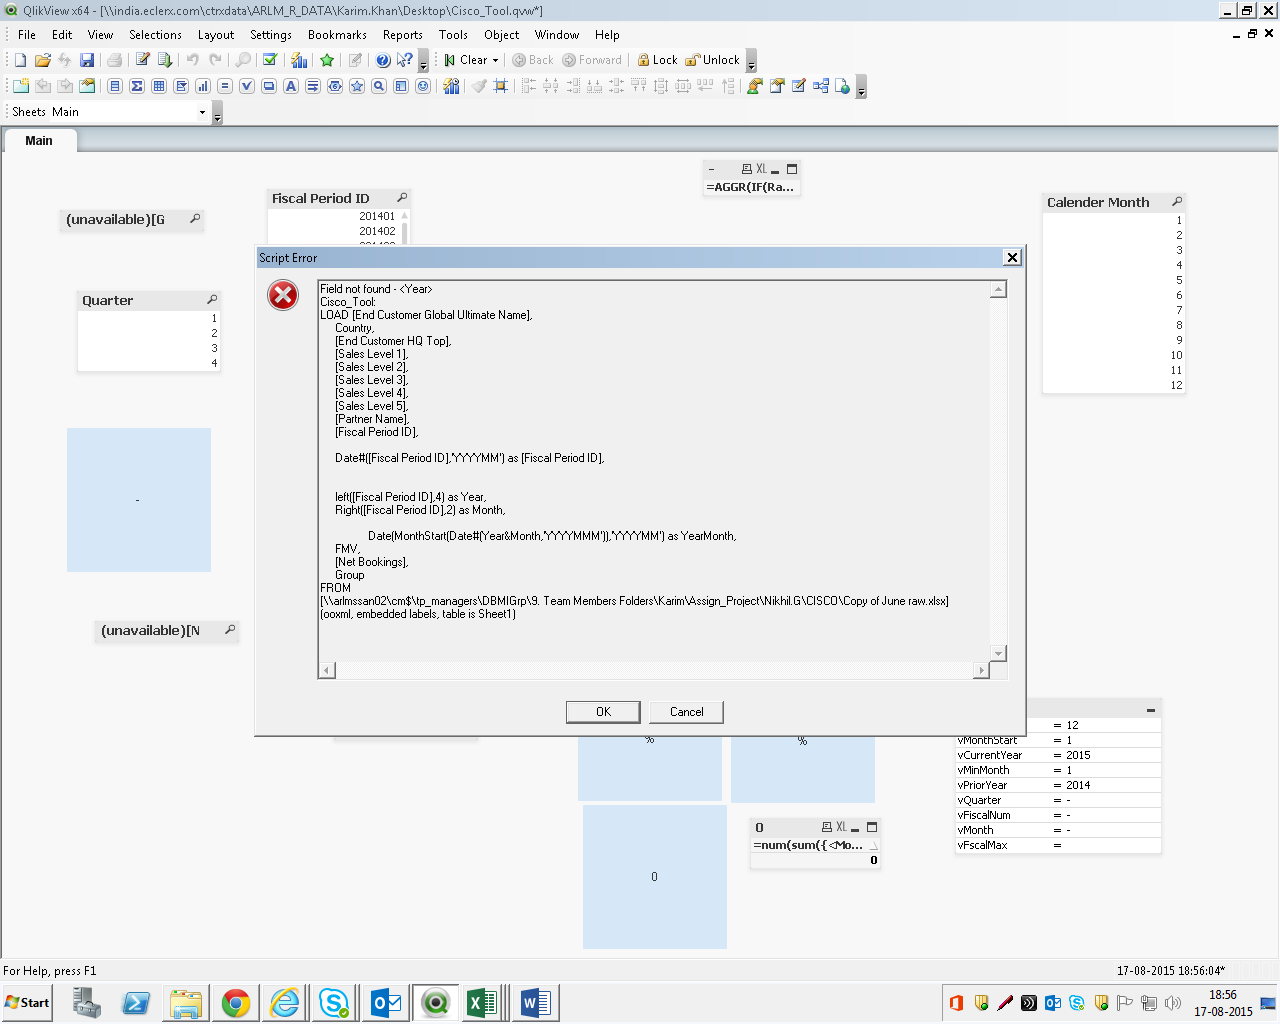This screenshot has width=1280, height=1024.
Task: Select quarter 3 in Quarter list
Action: click(x=148, y=348)
